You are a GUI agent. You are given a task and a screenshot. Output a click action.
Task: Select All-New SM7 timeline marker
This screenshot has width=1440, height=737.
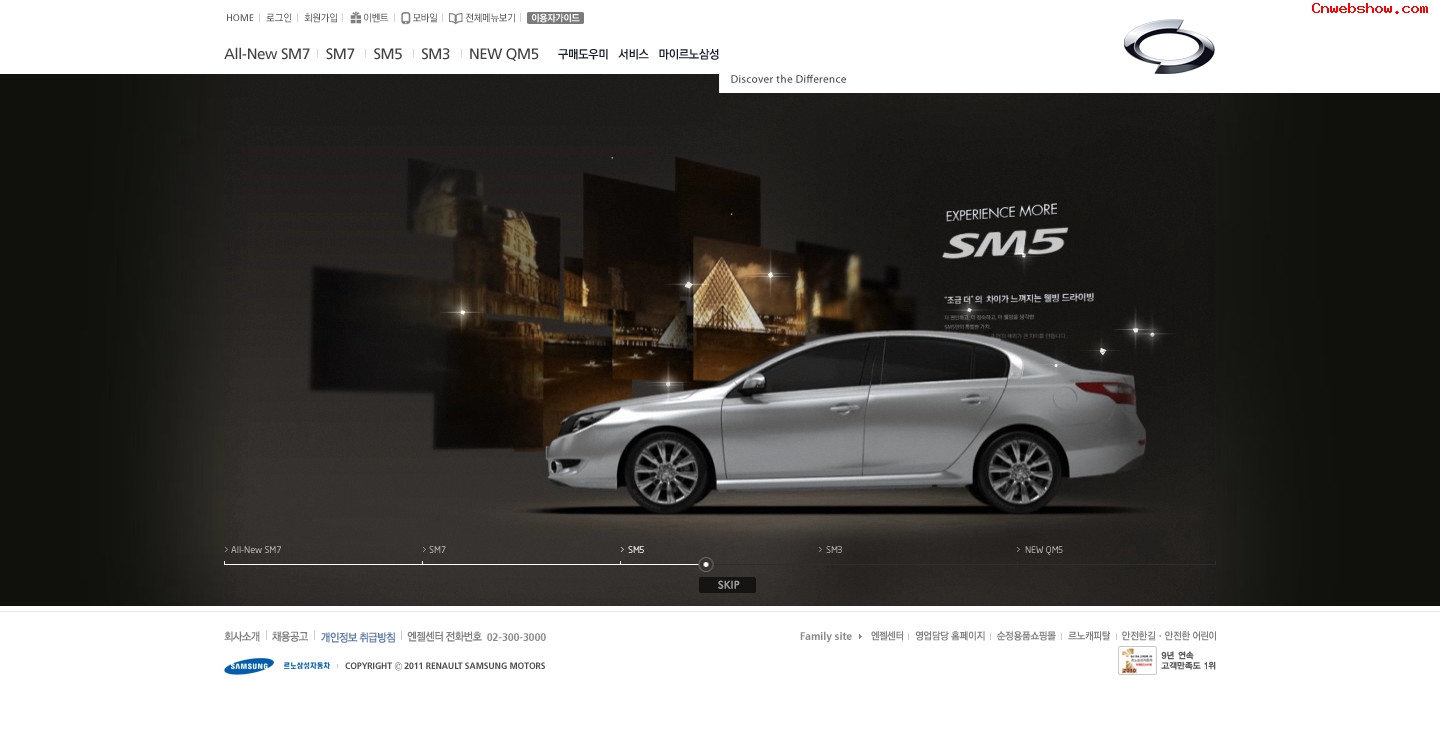(x=255, y=550)
